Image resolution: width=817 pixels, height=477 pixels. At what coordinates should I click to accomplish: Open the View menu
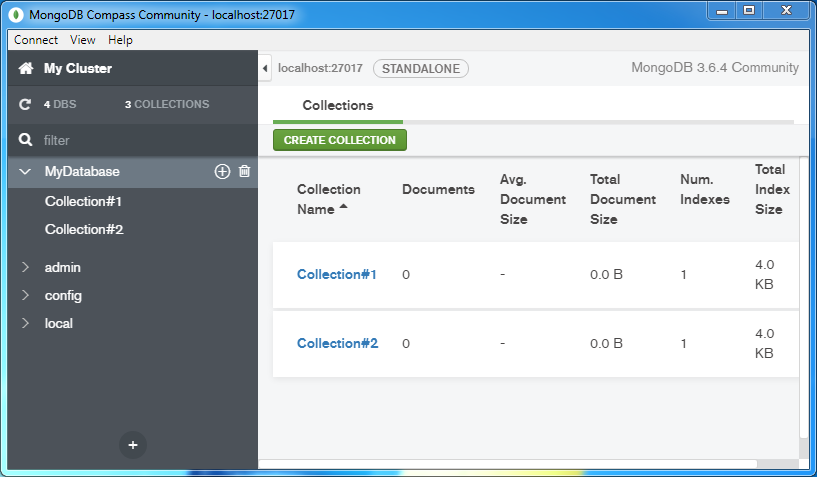tap(83, 40)
